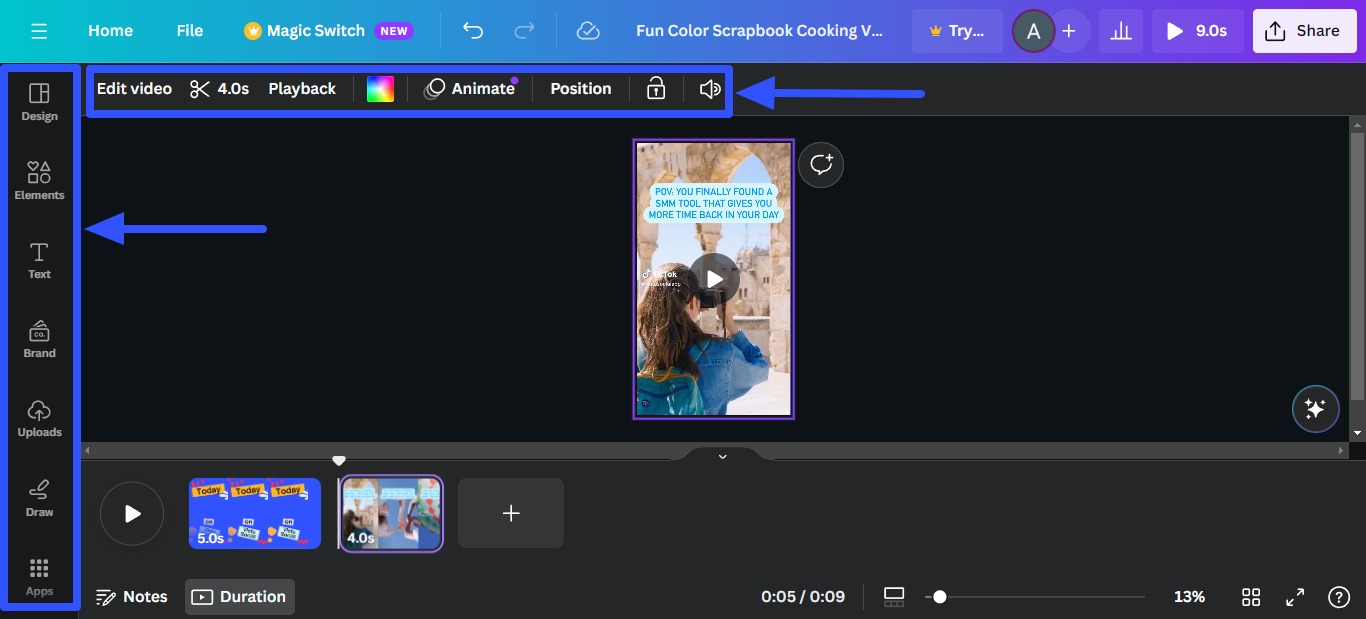
Task: Open the hamburger main menu
Action: (39, 31)
